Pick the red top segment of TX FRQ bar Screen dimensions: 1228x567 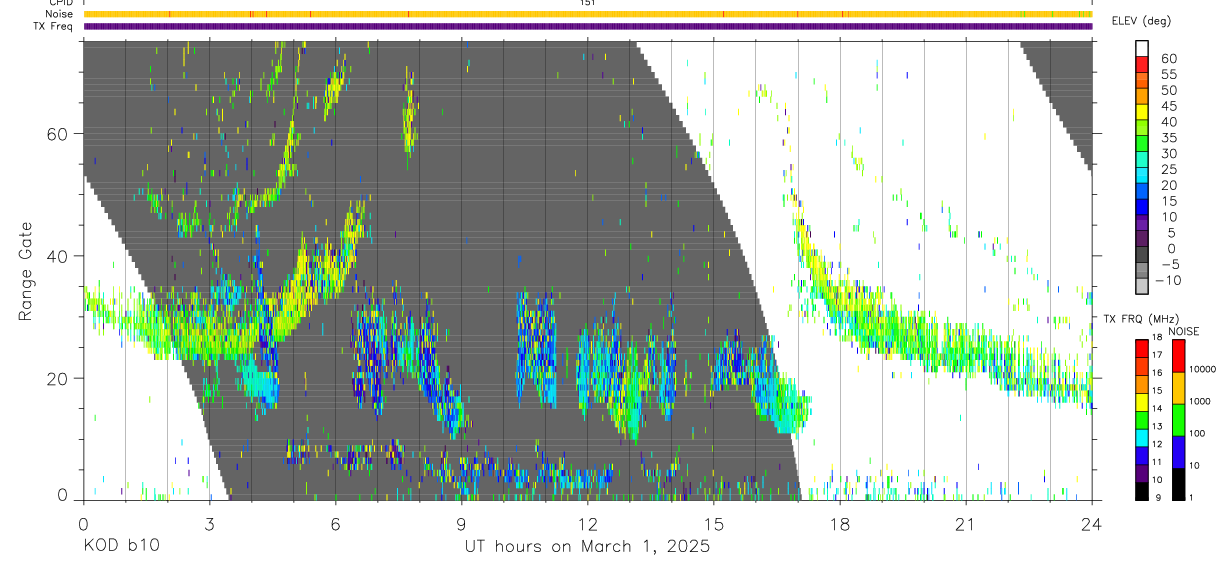point(1142,348)
